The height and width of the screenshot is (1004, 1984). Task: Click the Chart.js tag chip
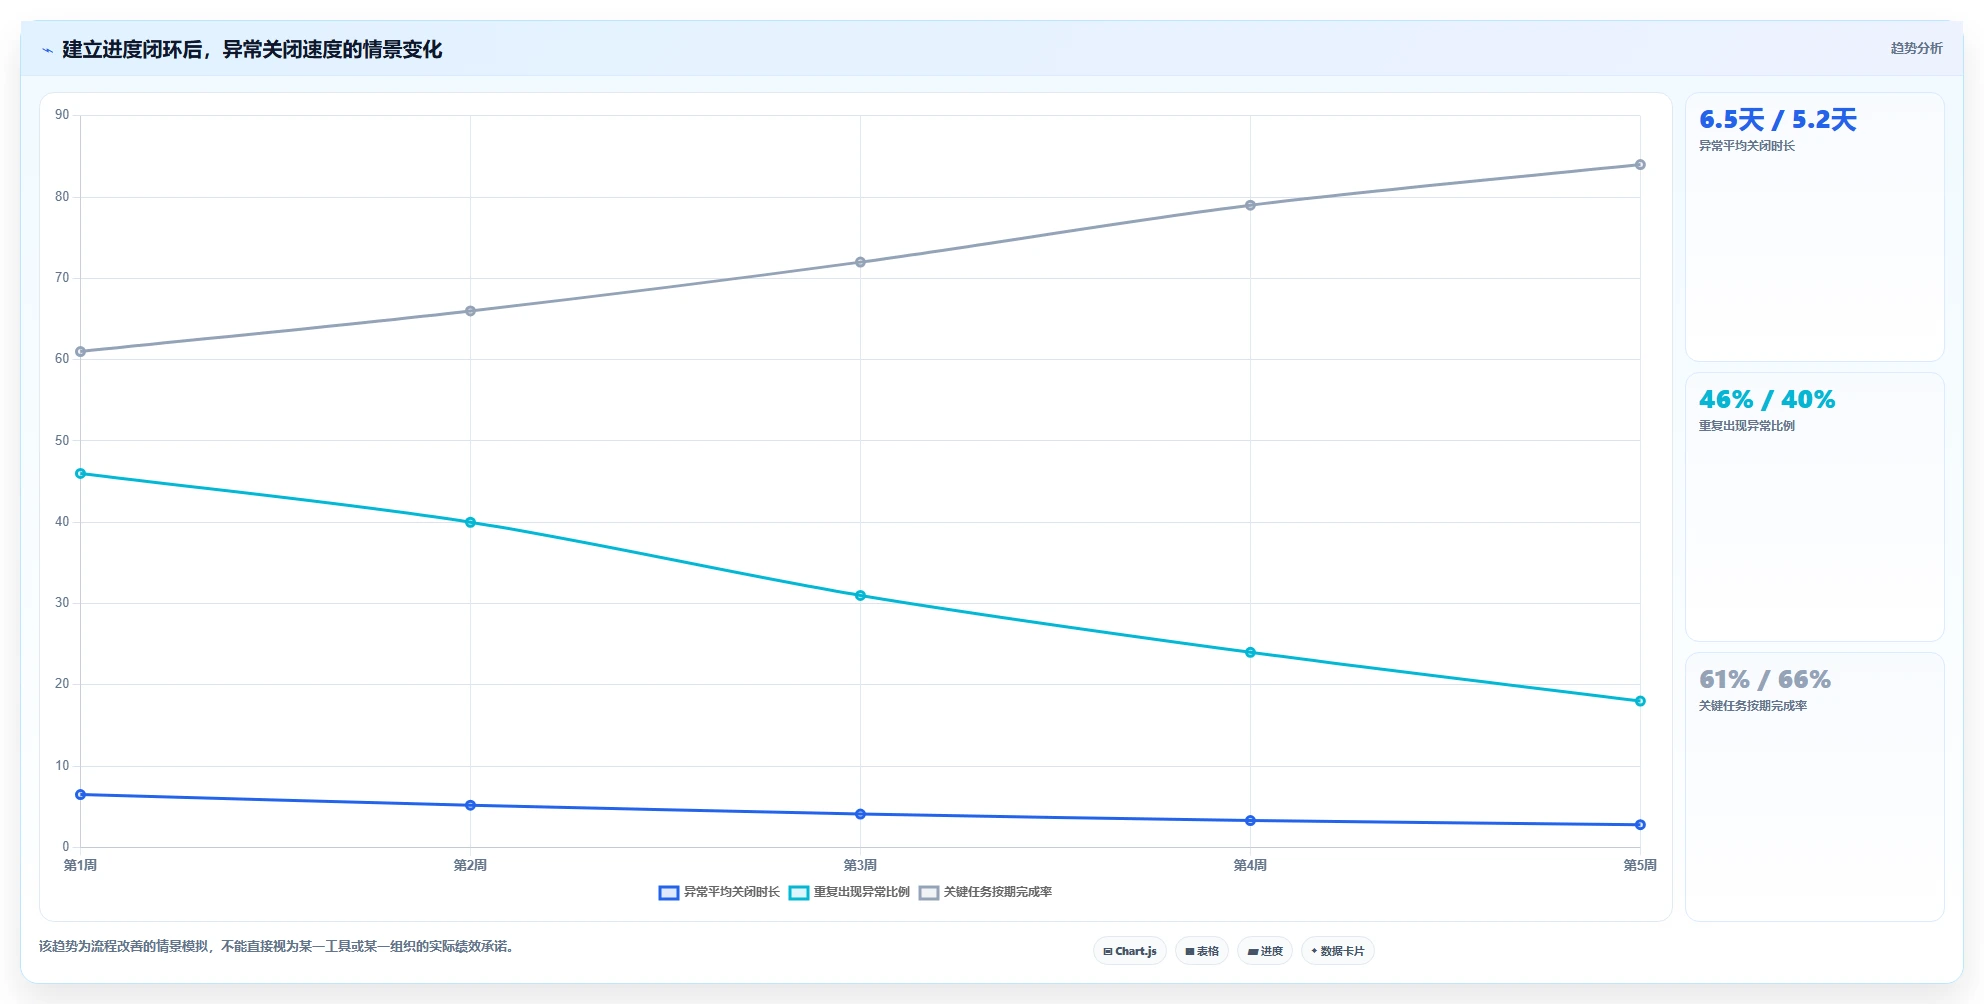[x=1130, y=951]
